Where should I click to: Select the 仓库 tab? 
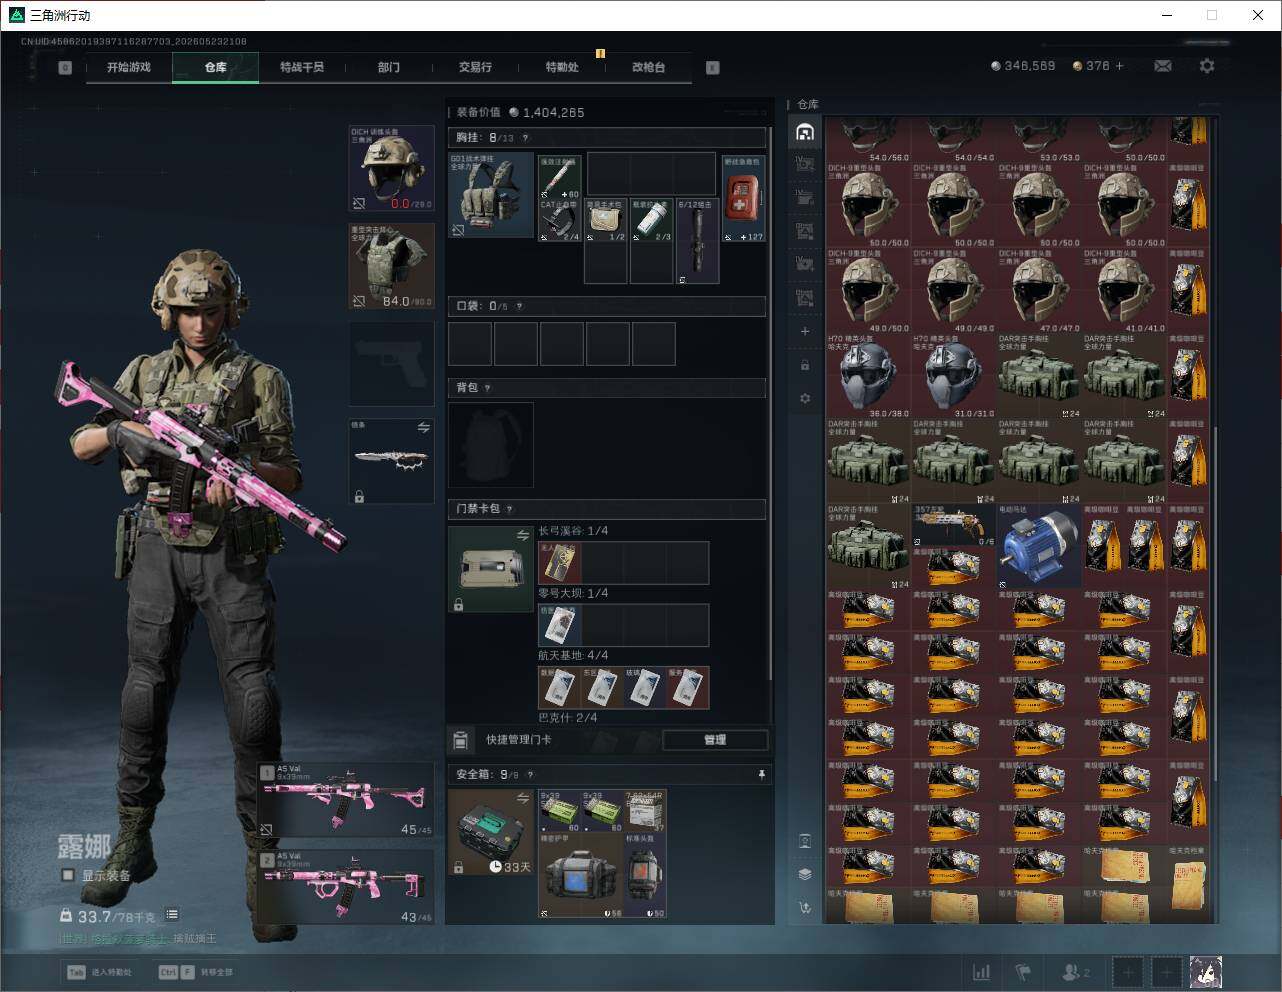[x=216, y=67]
